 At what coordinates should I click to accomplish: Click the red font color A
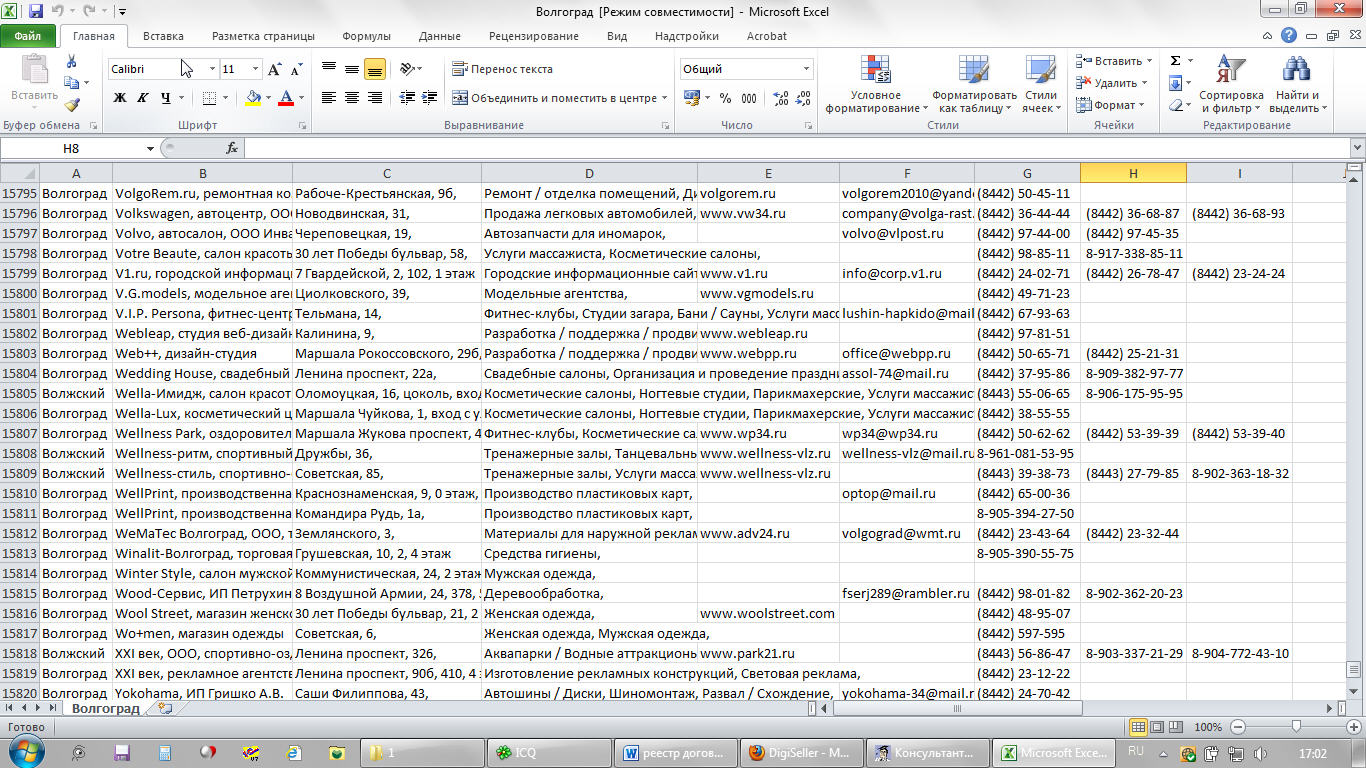click(x=286, y=98)
